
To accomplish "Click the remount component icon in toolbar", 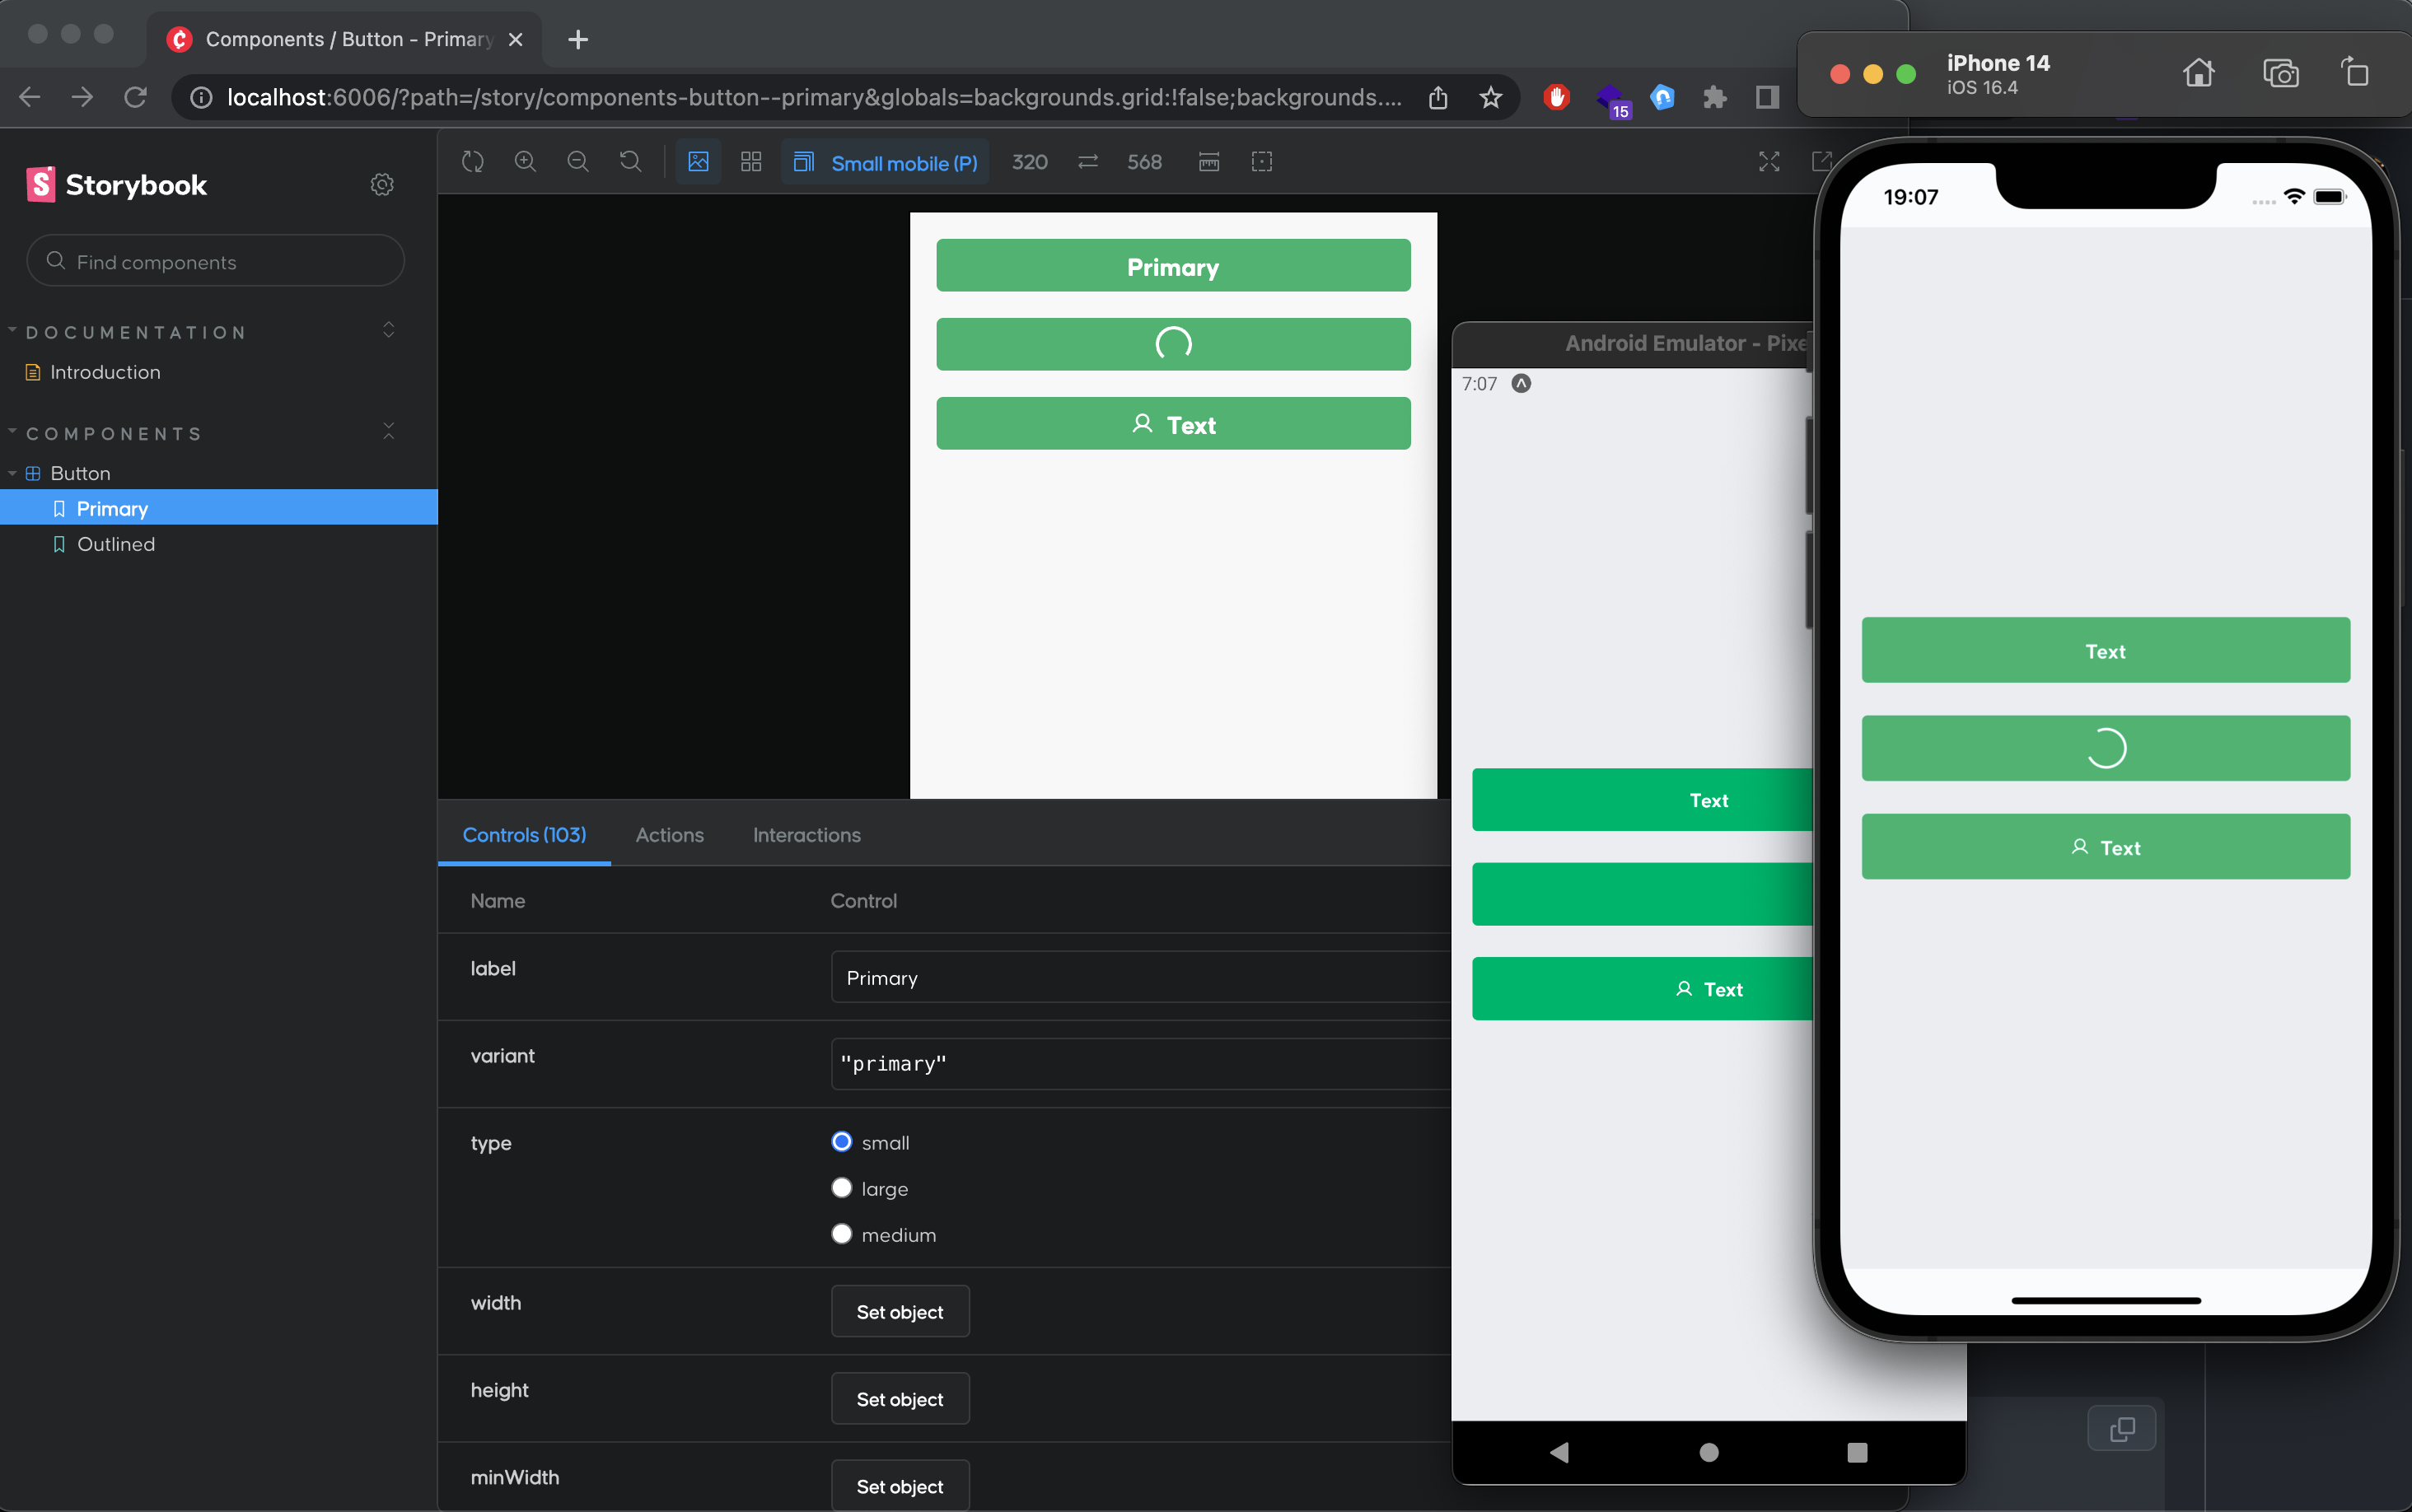I will click(472, 162).
